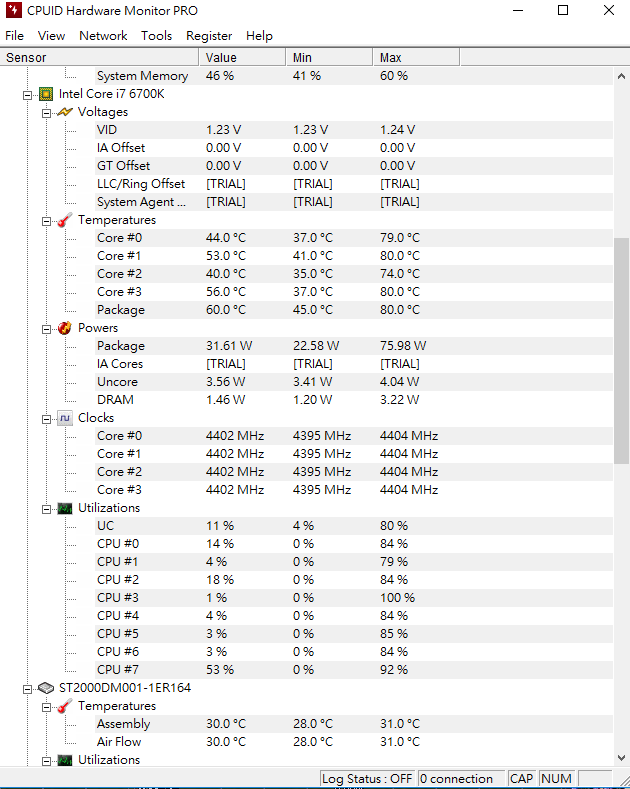Viewport: 630px width, 789px height.
Task: Click the Powers flame icon
Action: tap(65, 328)
